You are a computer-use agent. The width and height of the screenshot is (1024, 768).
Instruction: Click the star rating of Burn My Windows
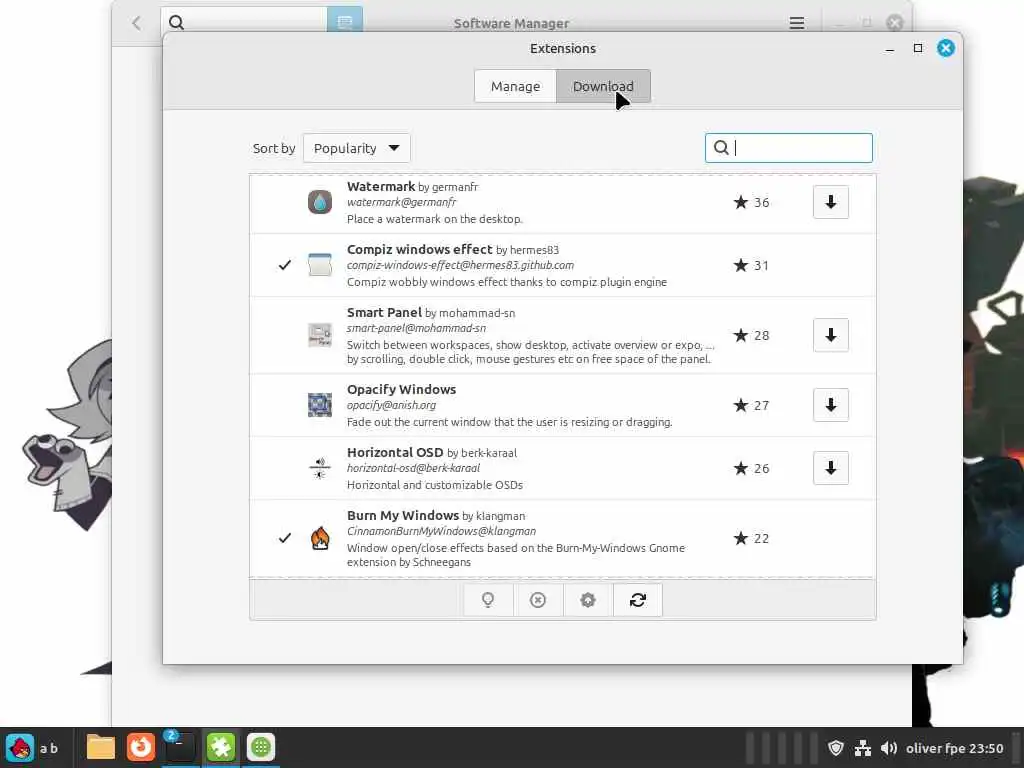click(751, 538)
